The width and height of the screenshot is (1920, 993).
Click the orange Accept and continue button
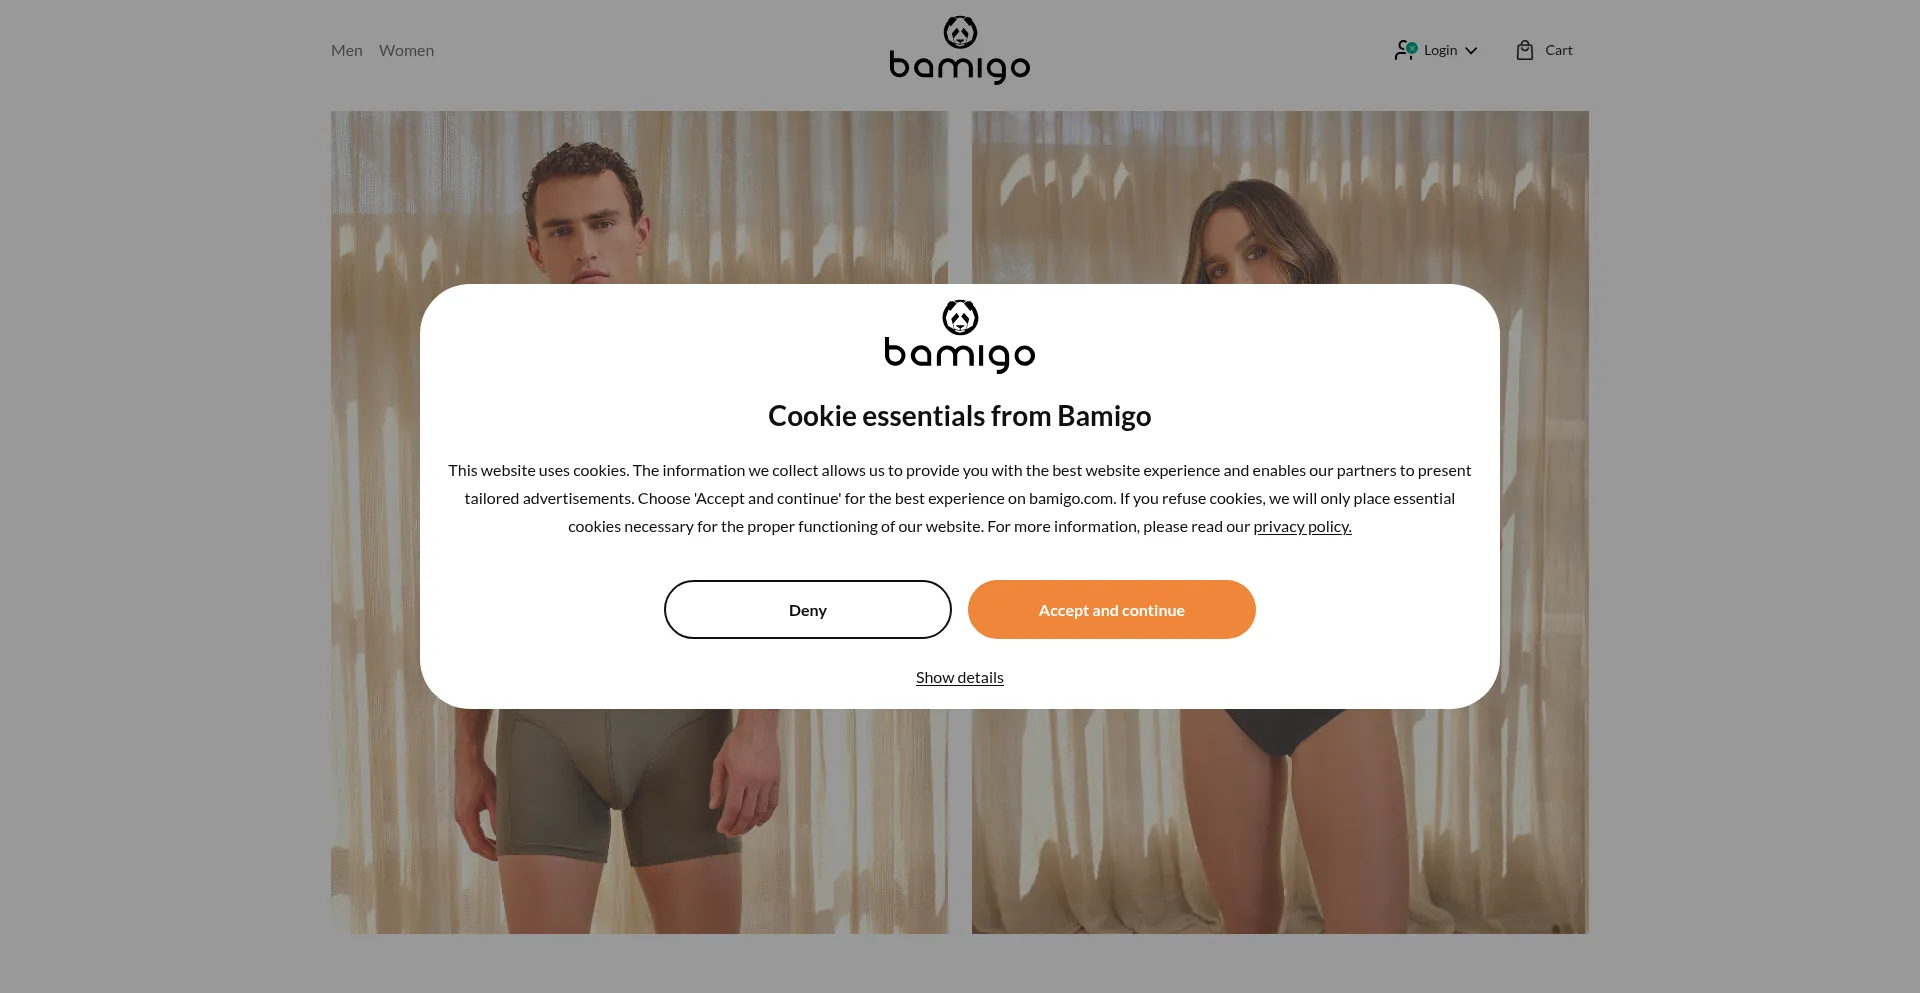[x=1112, y=609]
